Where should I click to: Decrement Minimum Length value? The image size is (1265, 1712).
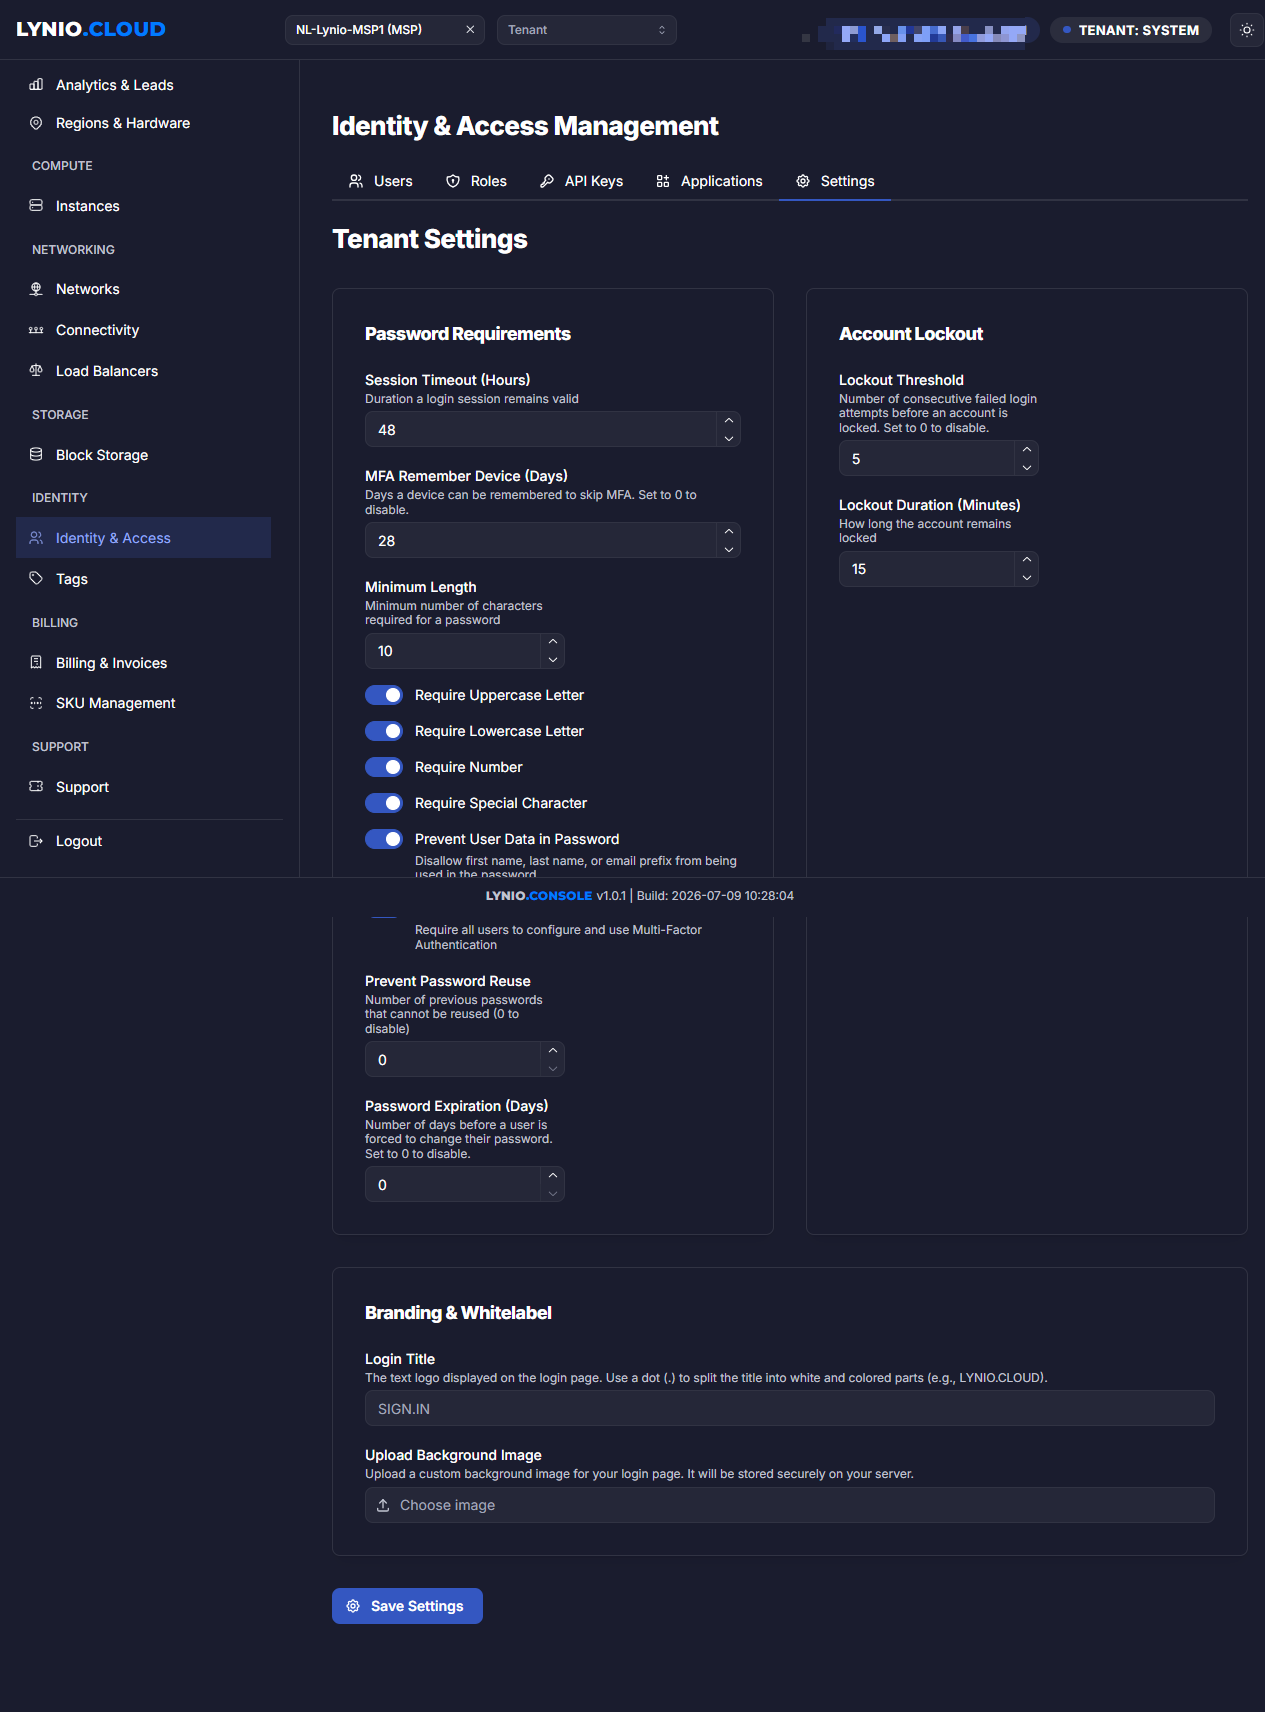click(553, 659)
